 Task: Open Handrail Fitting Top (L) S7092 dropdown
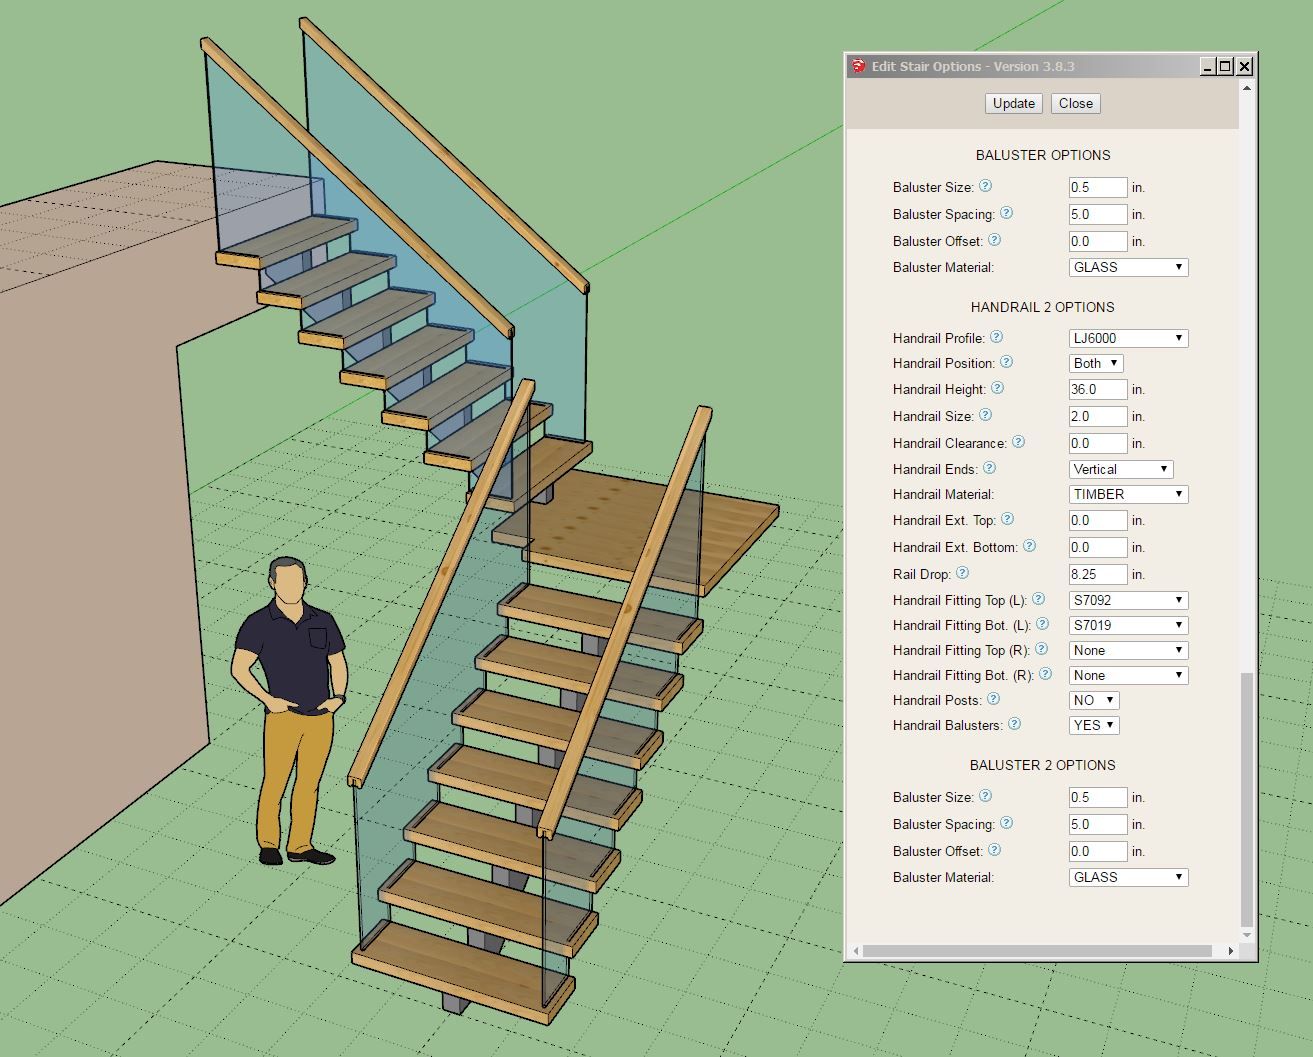tap(1128, 600)
